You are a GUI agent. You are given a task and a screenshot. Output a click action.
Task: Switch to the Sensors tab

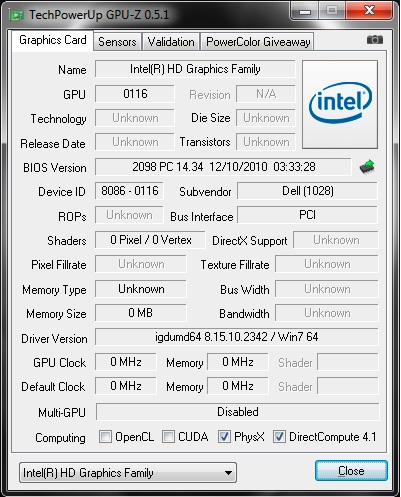tap(117, 42)
